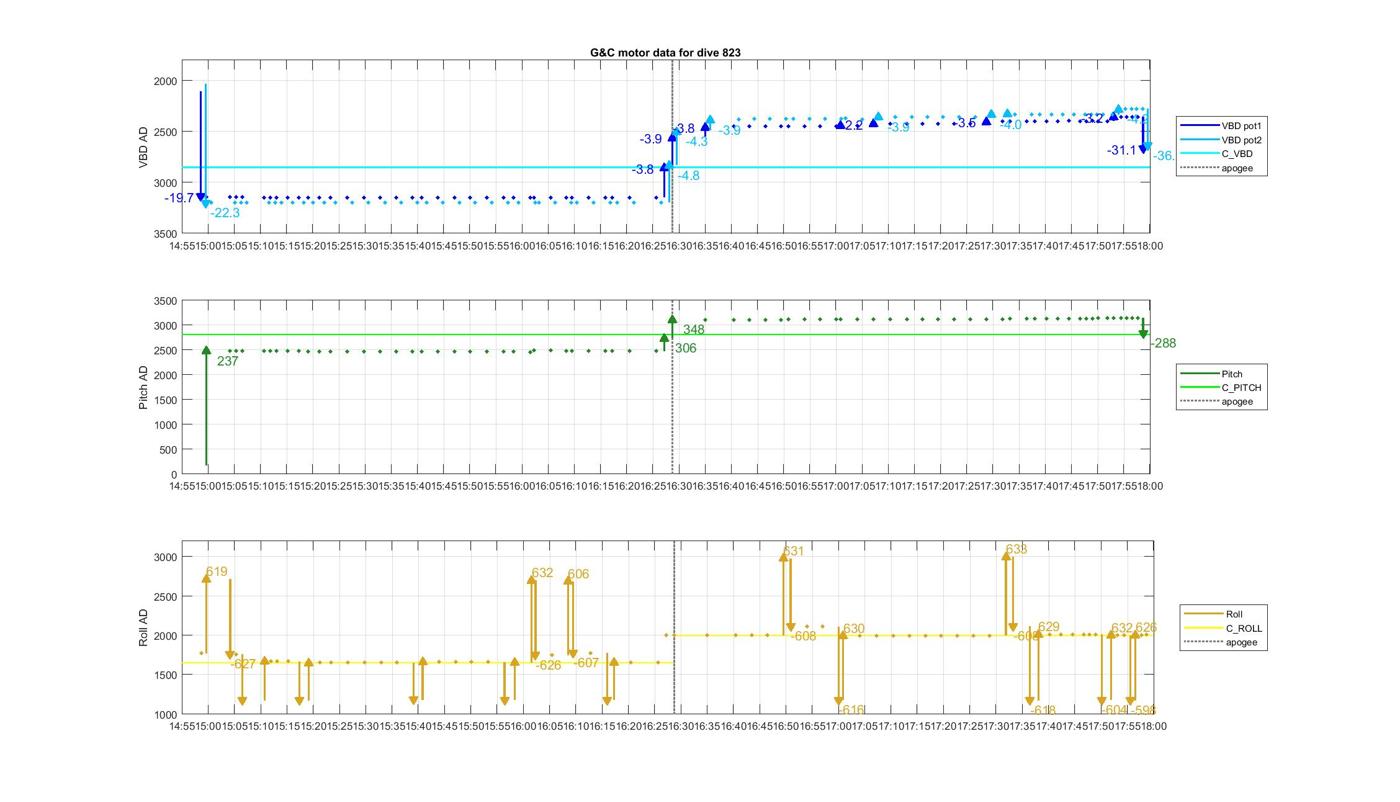The image size is (1400, 802).
Task: Select the "-4.0" VBD data label
Action: coord(1010,126)
